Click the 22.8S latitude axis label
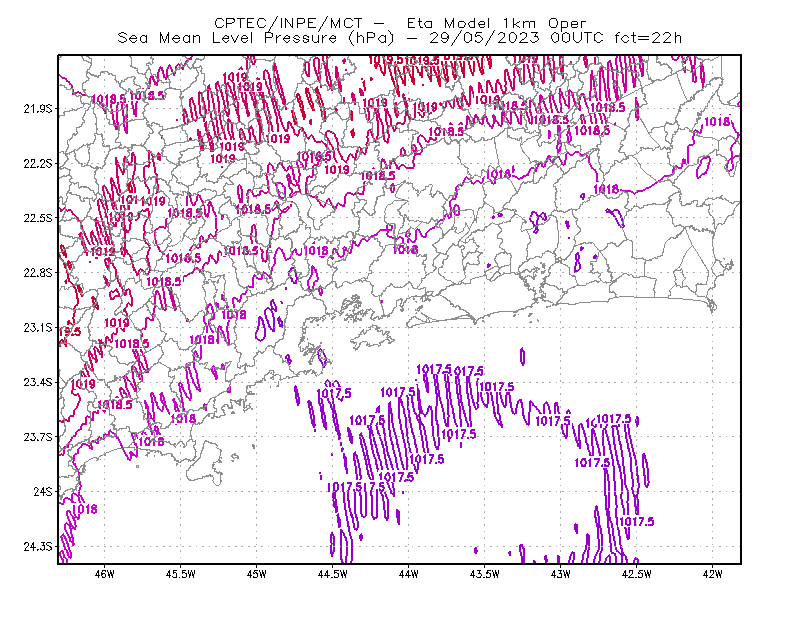 [38, 273]
